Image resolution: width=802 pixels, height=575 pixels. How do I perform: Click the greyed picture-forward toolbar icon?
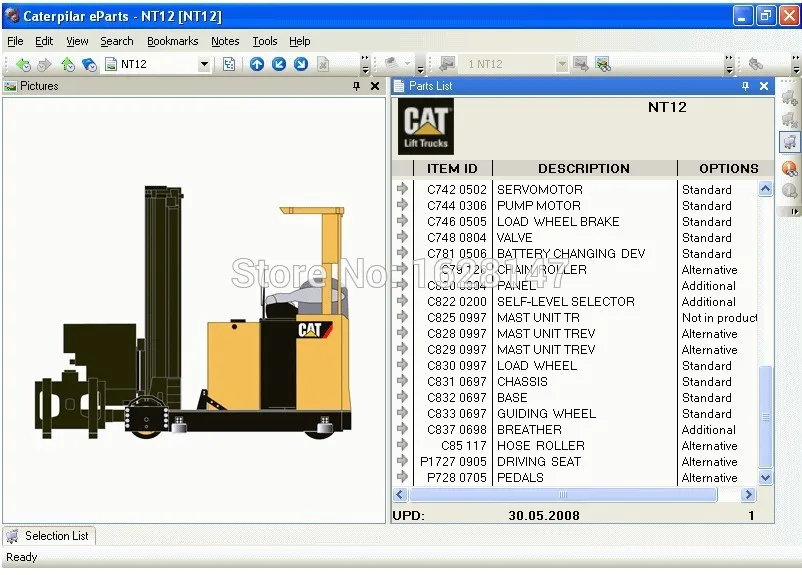point(581,64)
